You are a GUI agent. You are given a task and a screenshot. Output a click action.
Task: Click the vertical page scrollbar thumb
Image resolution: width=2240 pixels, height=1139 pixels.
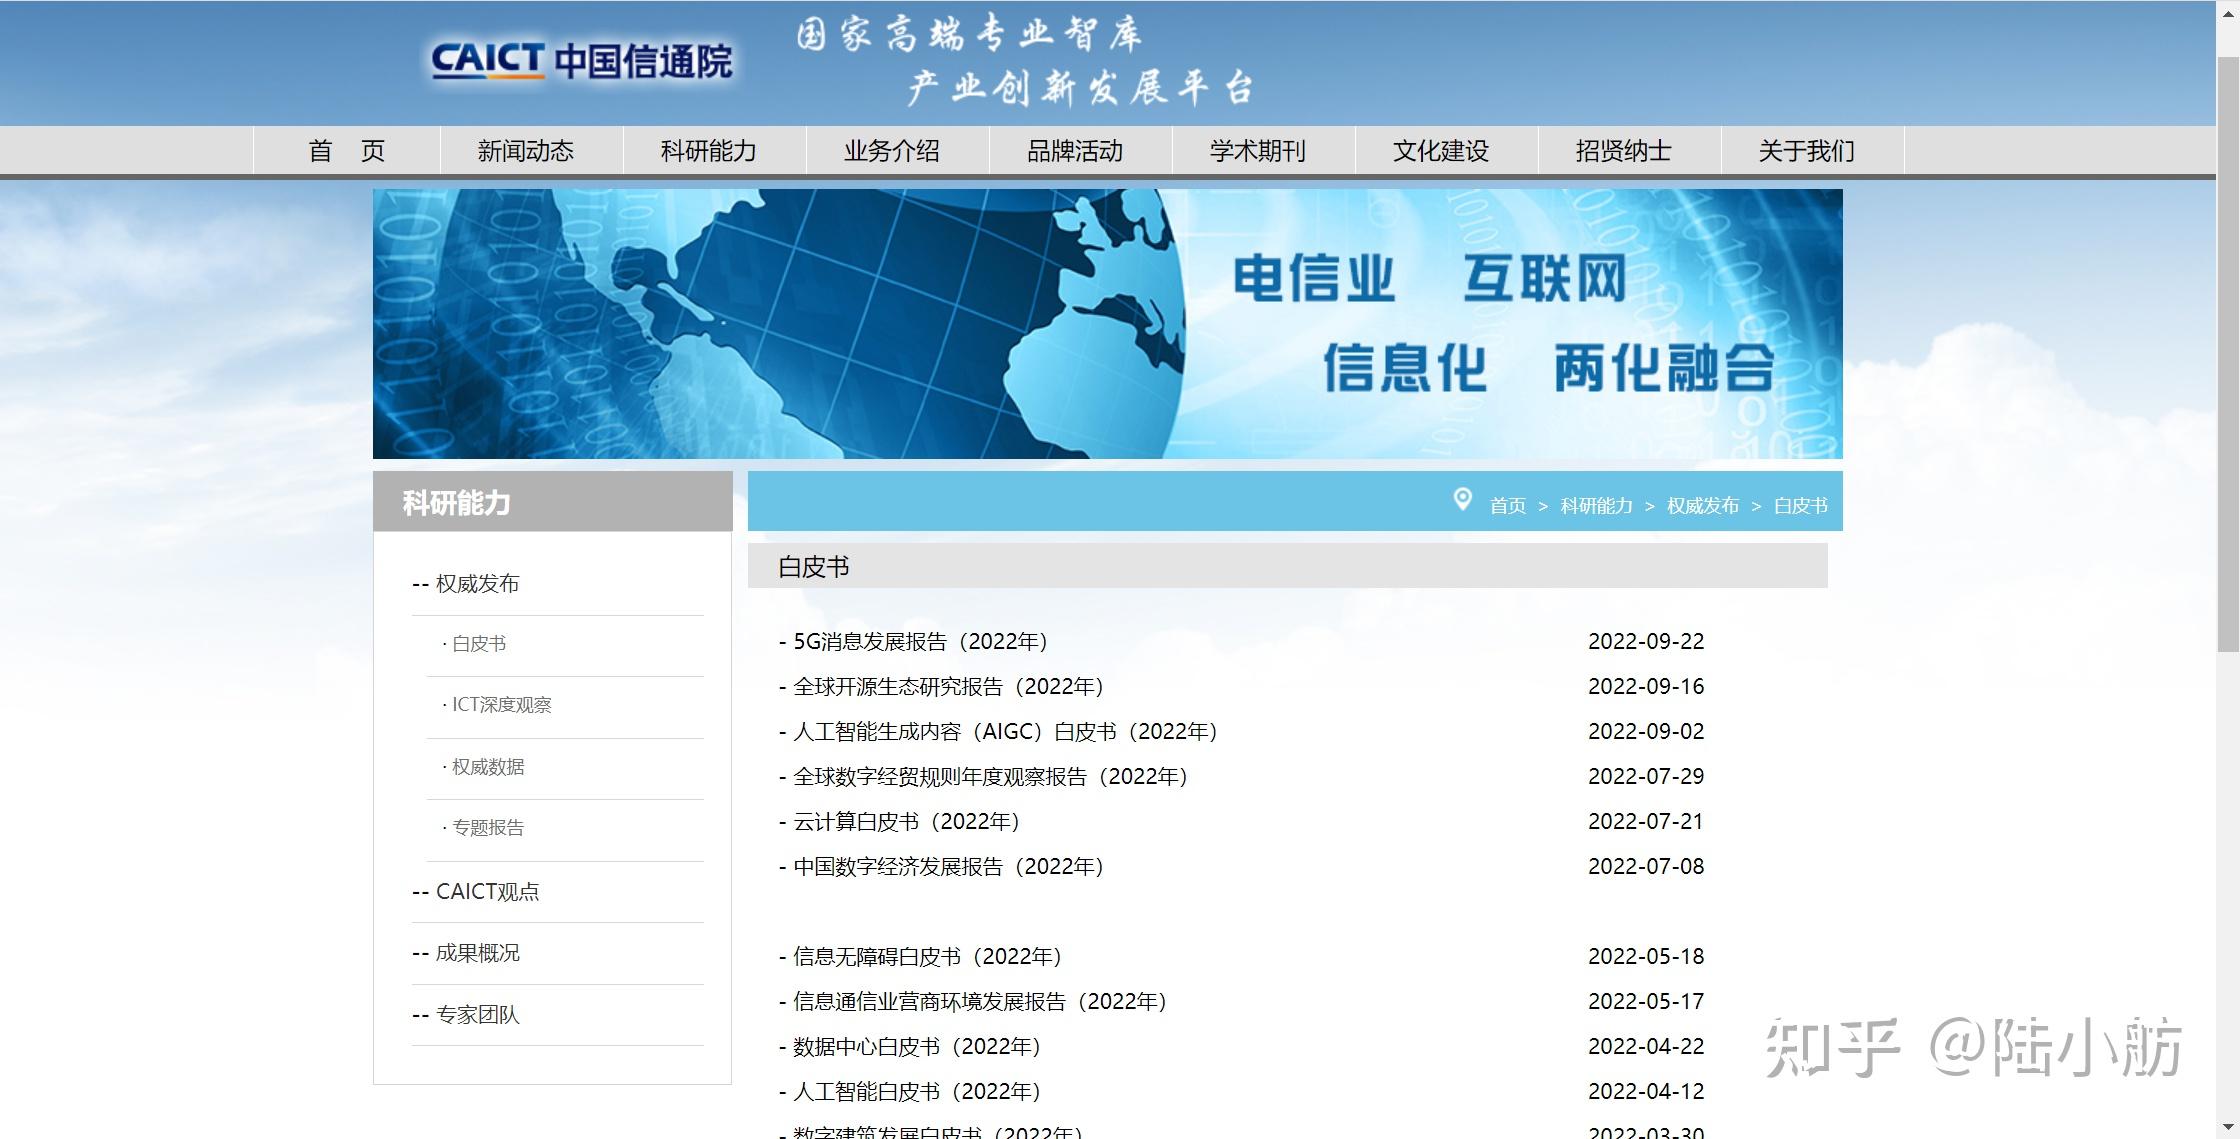2228,355
